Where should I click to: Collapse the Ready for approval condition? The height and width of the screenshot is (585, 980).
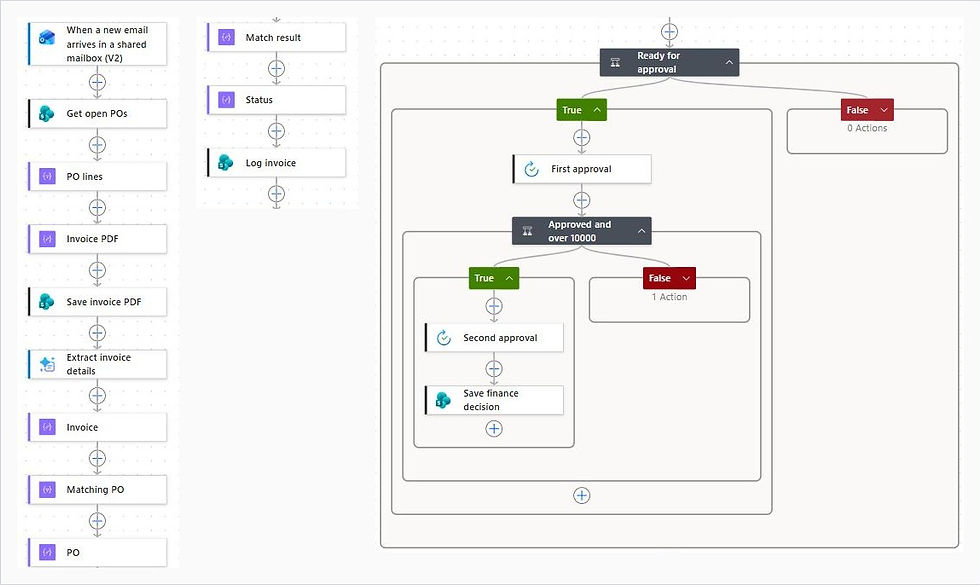pyautogui.click(x=729, y=62)
